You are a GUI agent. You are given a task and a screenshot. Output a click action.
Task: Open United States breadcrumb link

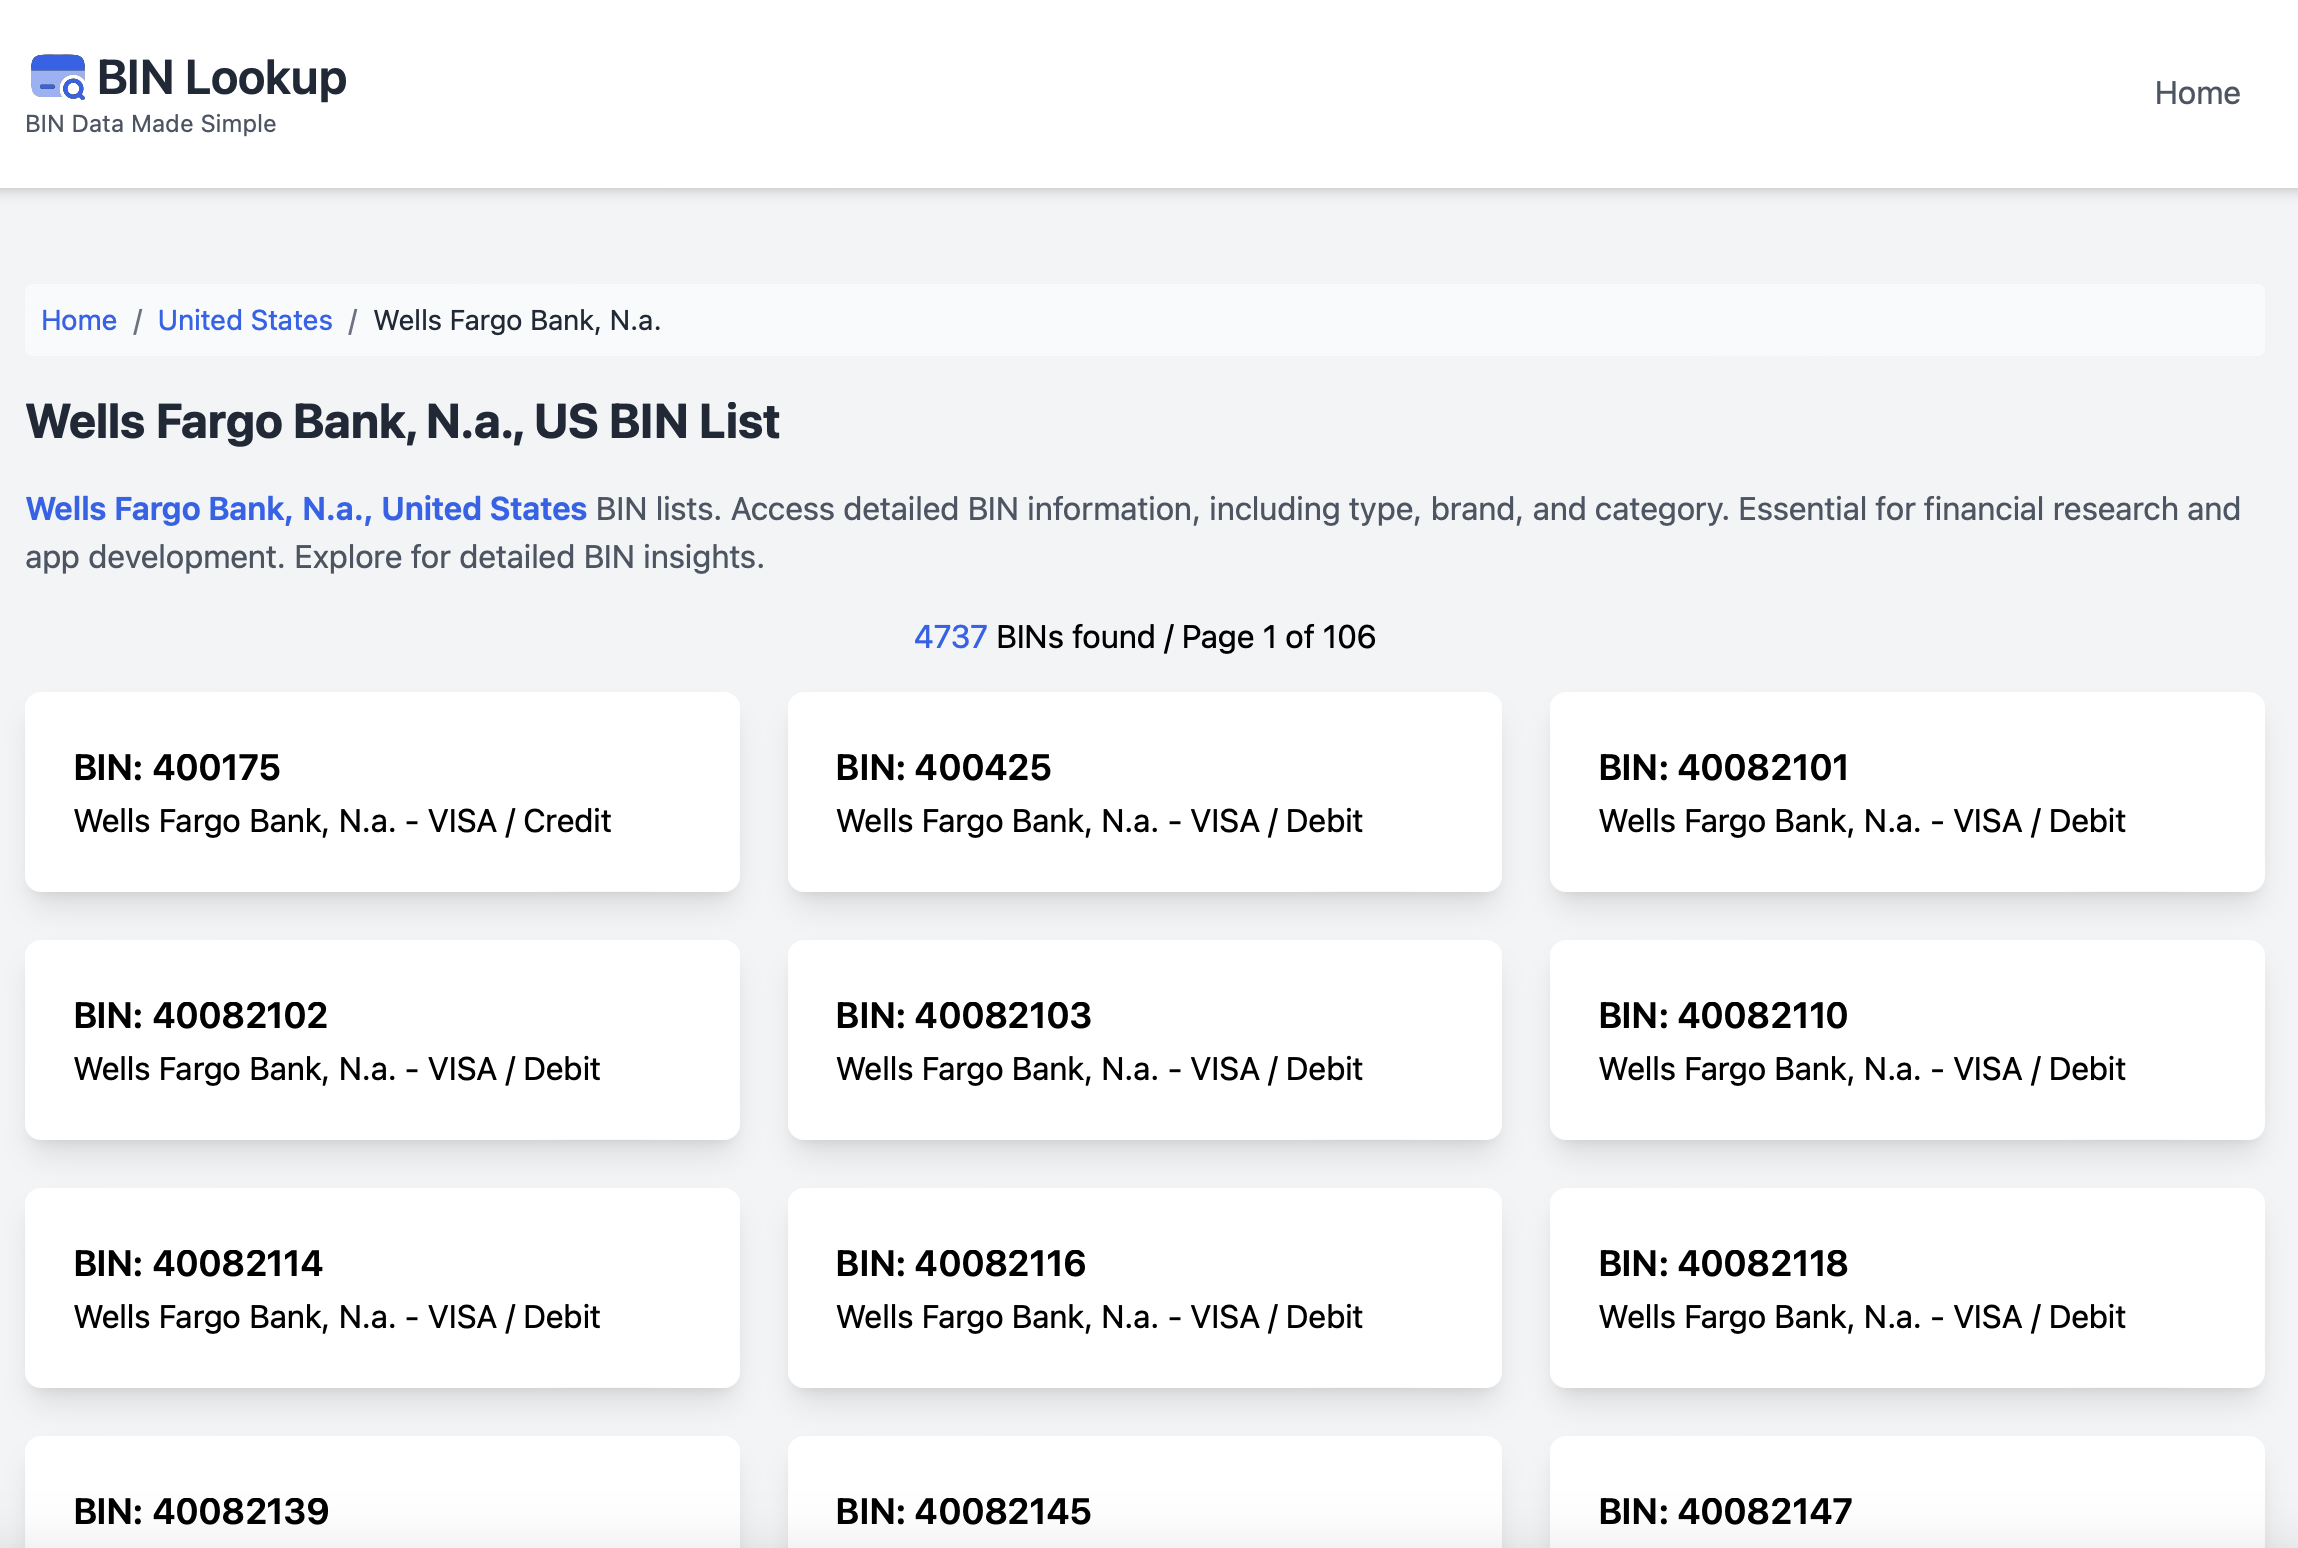point(245,320)
